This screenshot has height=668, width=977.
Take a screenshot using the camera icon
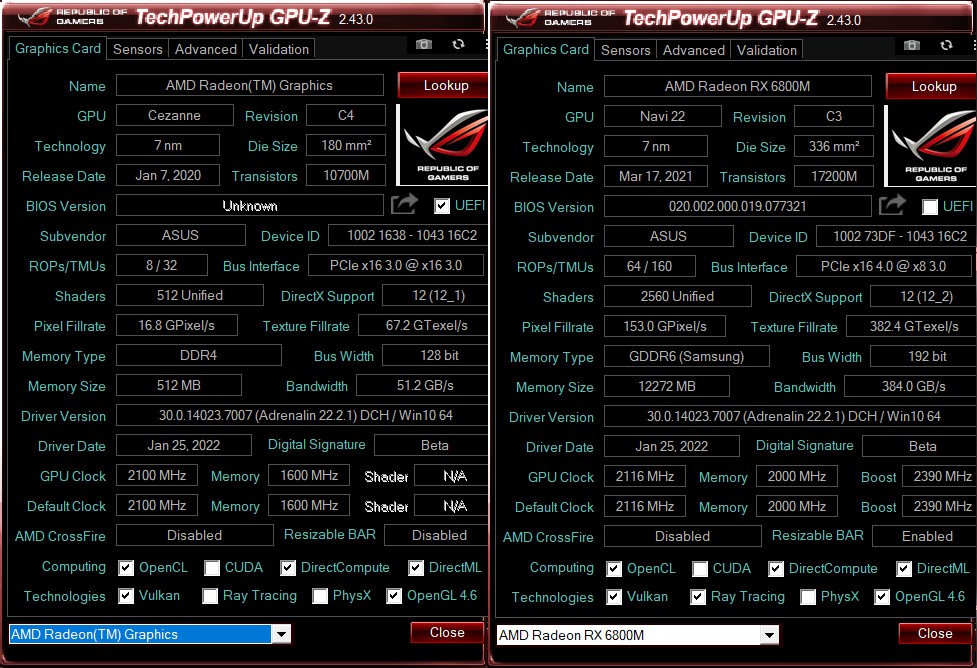tap(423, 44)
